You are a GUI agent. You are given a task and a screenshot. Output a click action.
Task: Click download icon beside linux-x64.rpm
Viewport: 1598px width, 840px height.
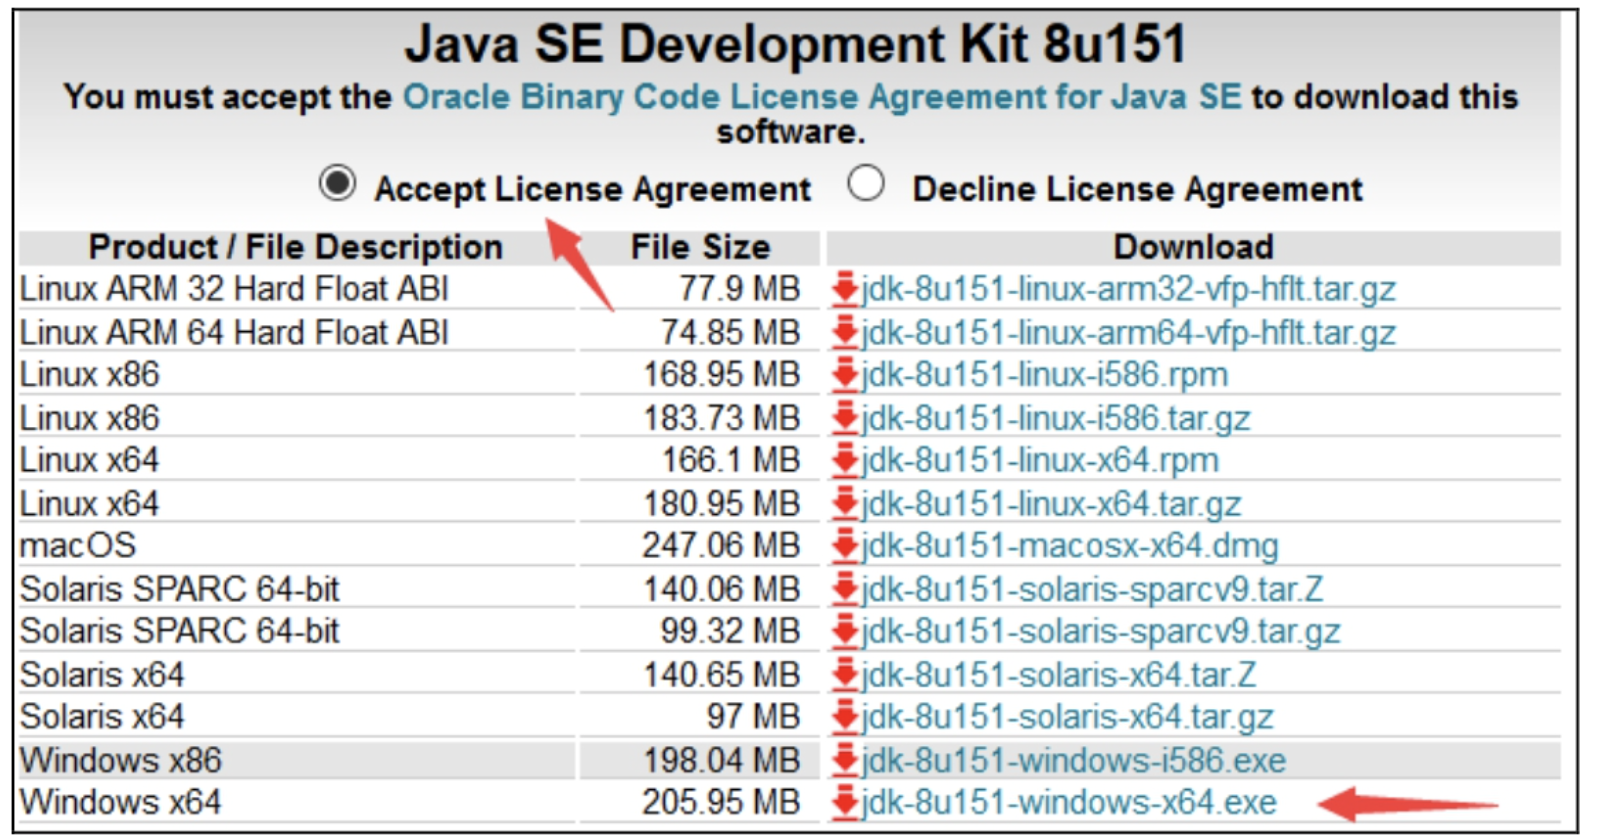(x=845, y=461)
